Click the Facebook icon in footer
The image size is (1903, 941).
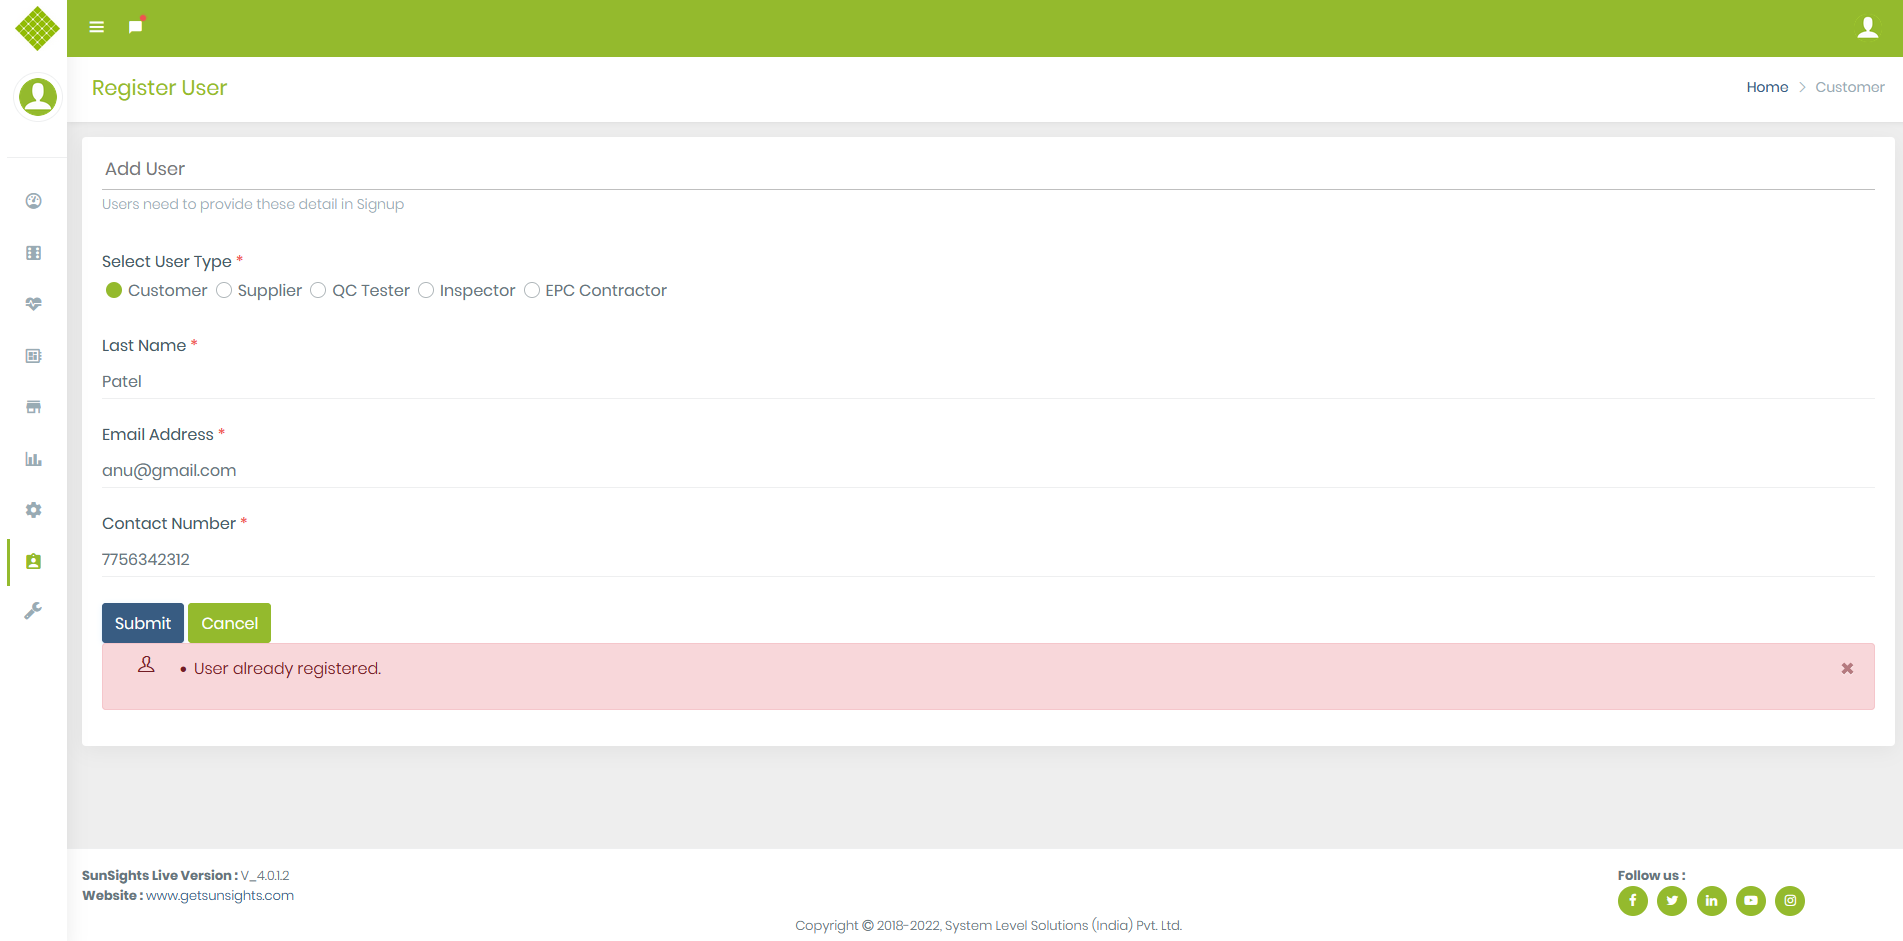(1632, 901)
